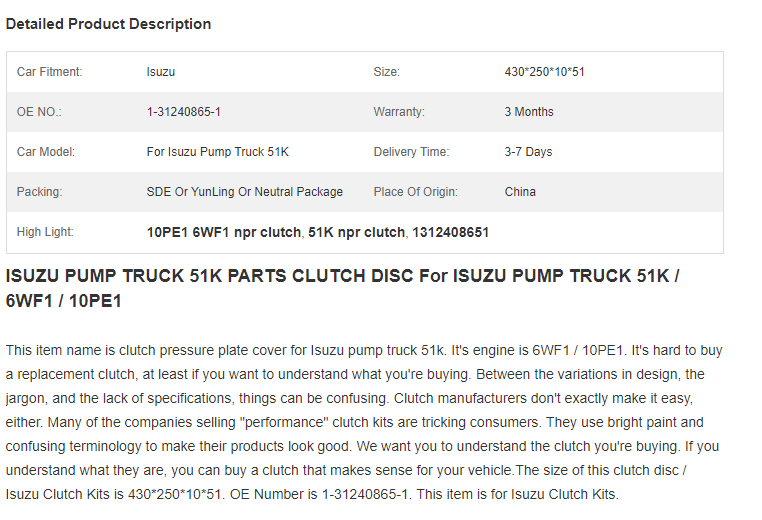Screen dimensions: 762x520
Task: Click the 'For Isuzu Pump Truck 51K' model value
Action: pos(218,152)
